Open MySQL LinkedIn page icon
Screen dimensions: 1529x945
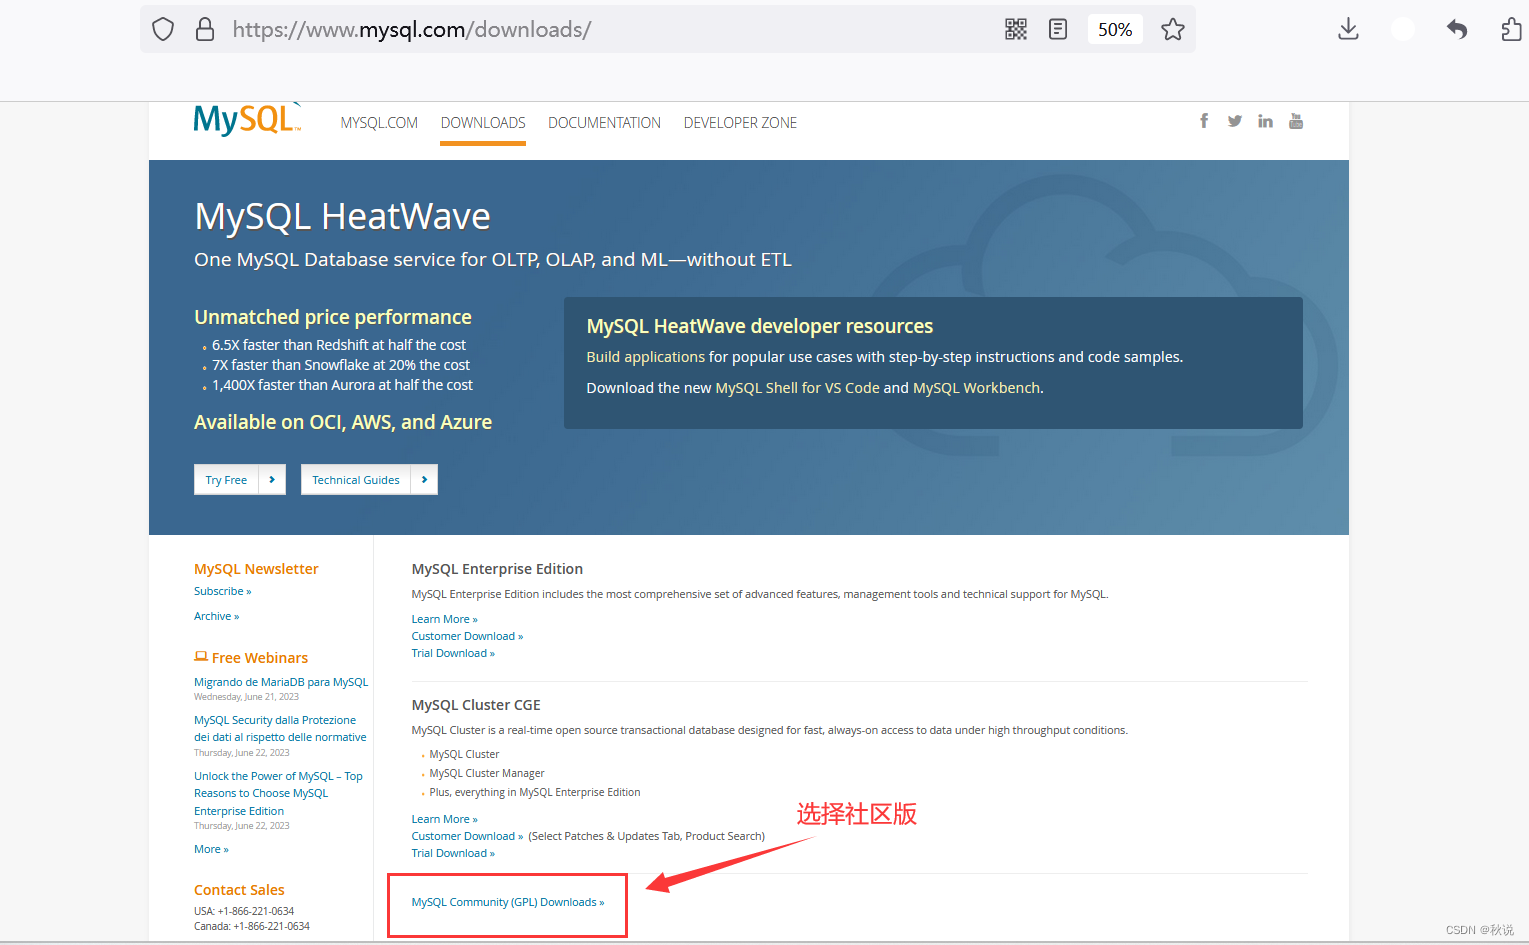[1265, 121]
